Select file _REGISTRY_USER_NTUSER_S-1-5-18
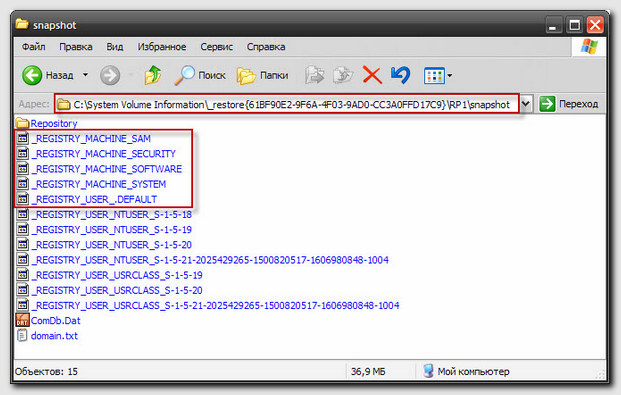This screenshot has height=395, width=621. click(x=112, y=215)
